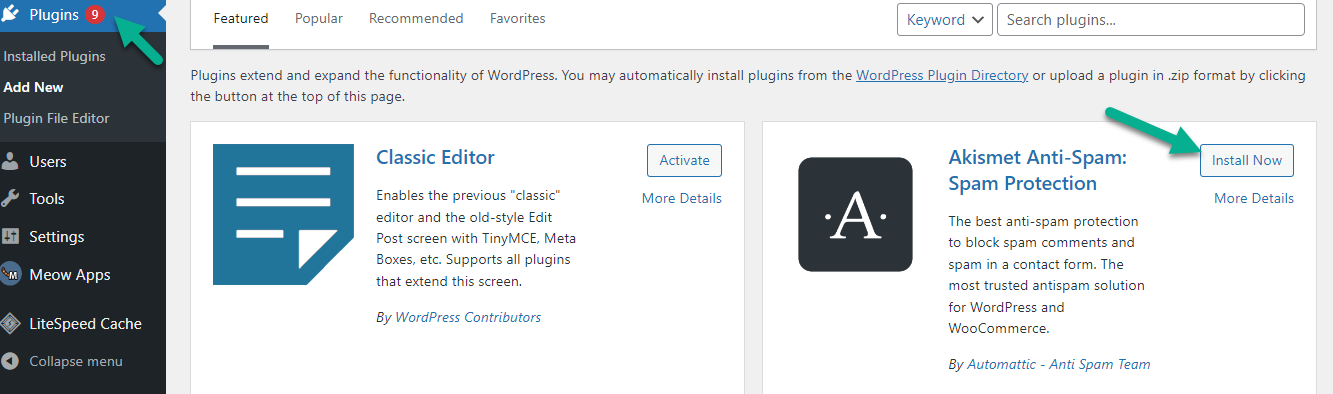Click the Classic Editor description text

coord(476,238)
